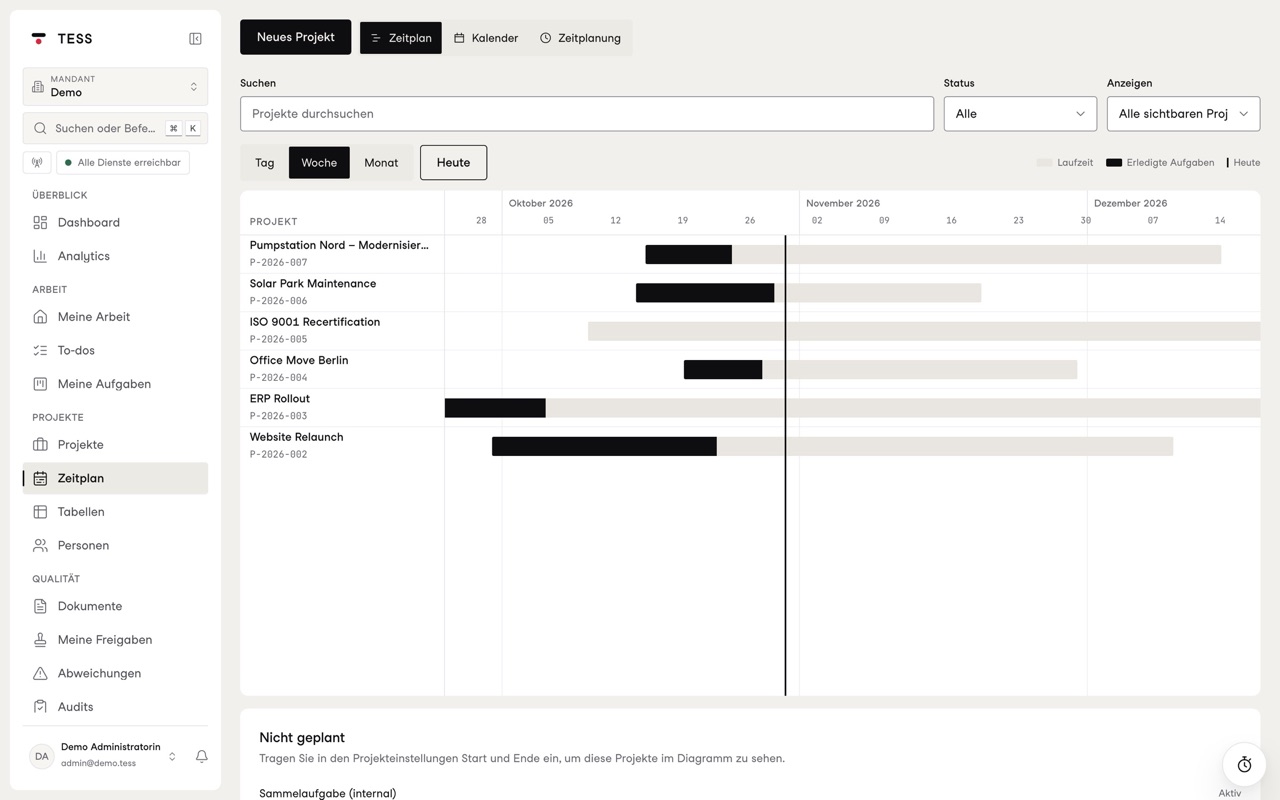Screen dimensions: 1280x800
Task: Open project Pumpstation Nord – Modernisierung
Action: [x=339, y=245]
